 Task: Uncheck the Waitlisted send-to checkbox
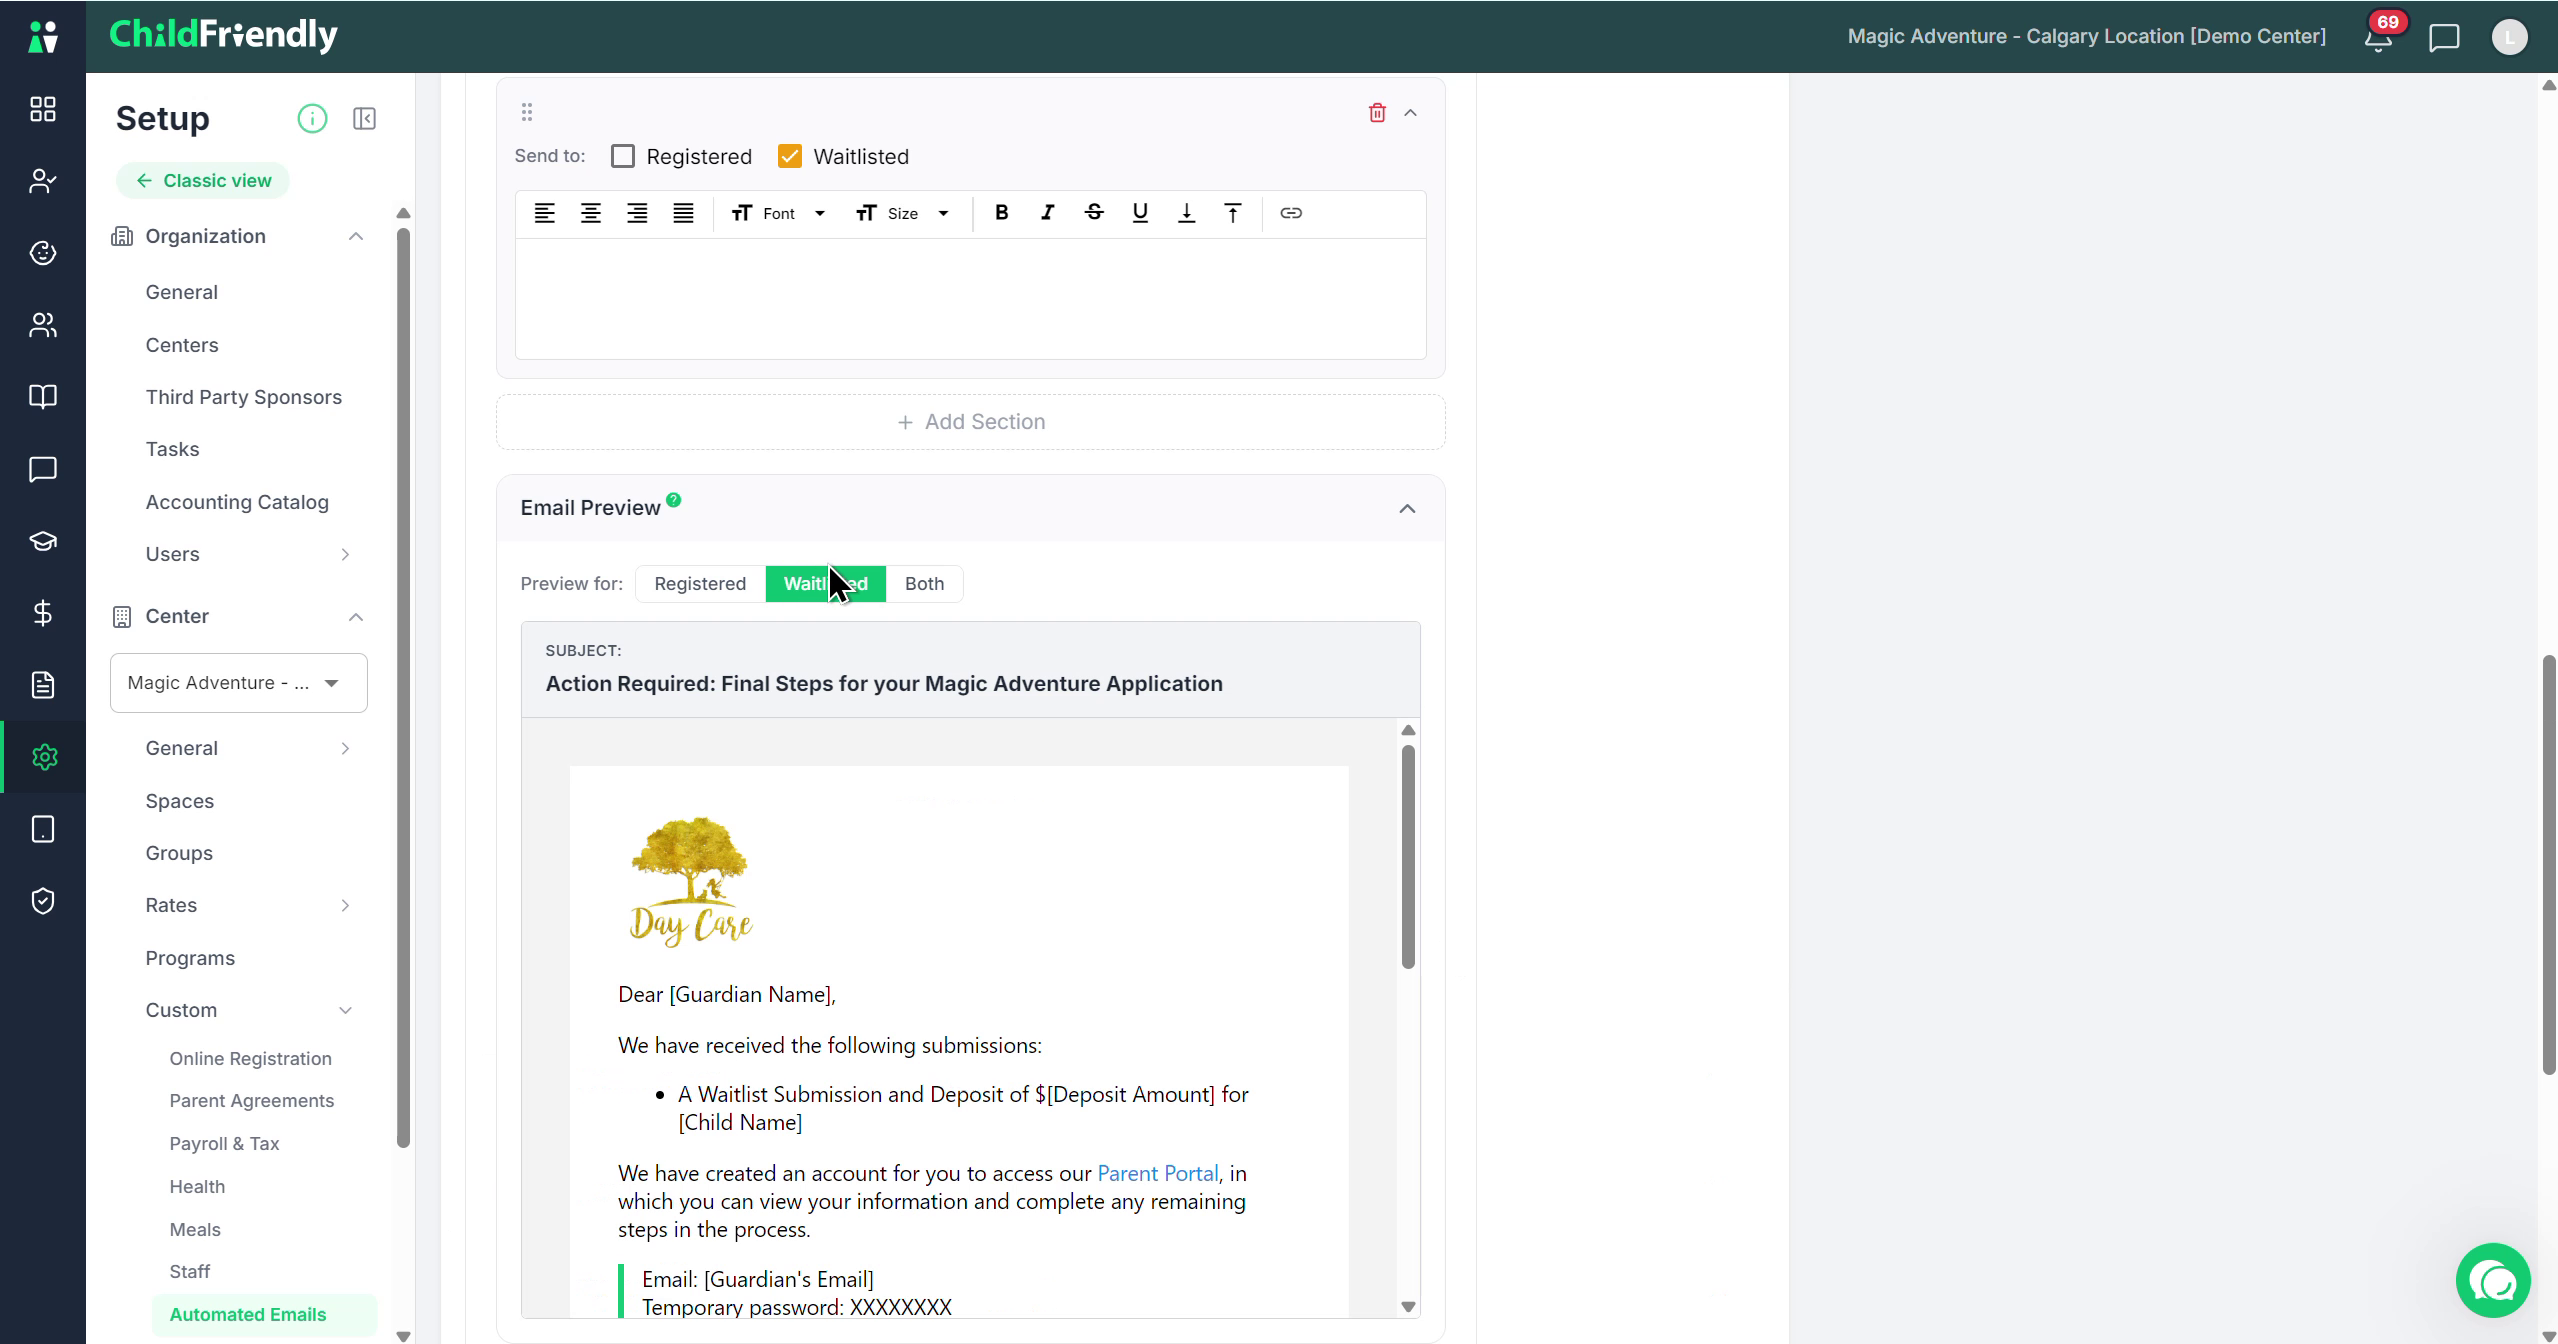[790, 157]
